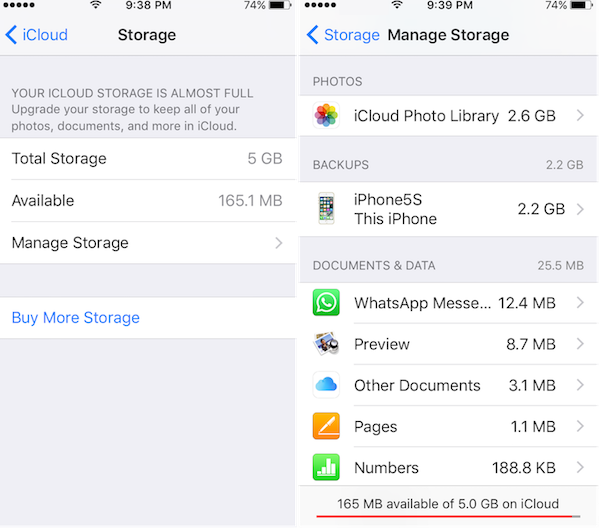Open the Pages 1.1 MB entry
The image size is (600, 528).
(x=448, y=426)
